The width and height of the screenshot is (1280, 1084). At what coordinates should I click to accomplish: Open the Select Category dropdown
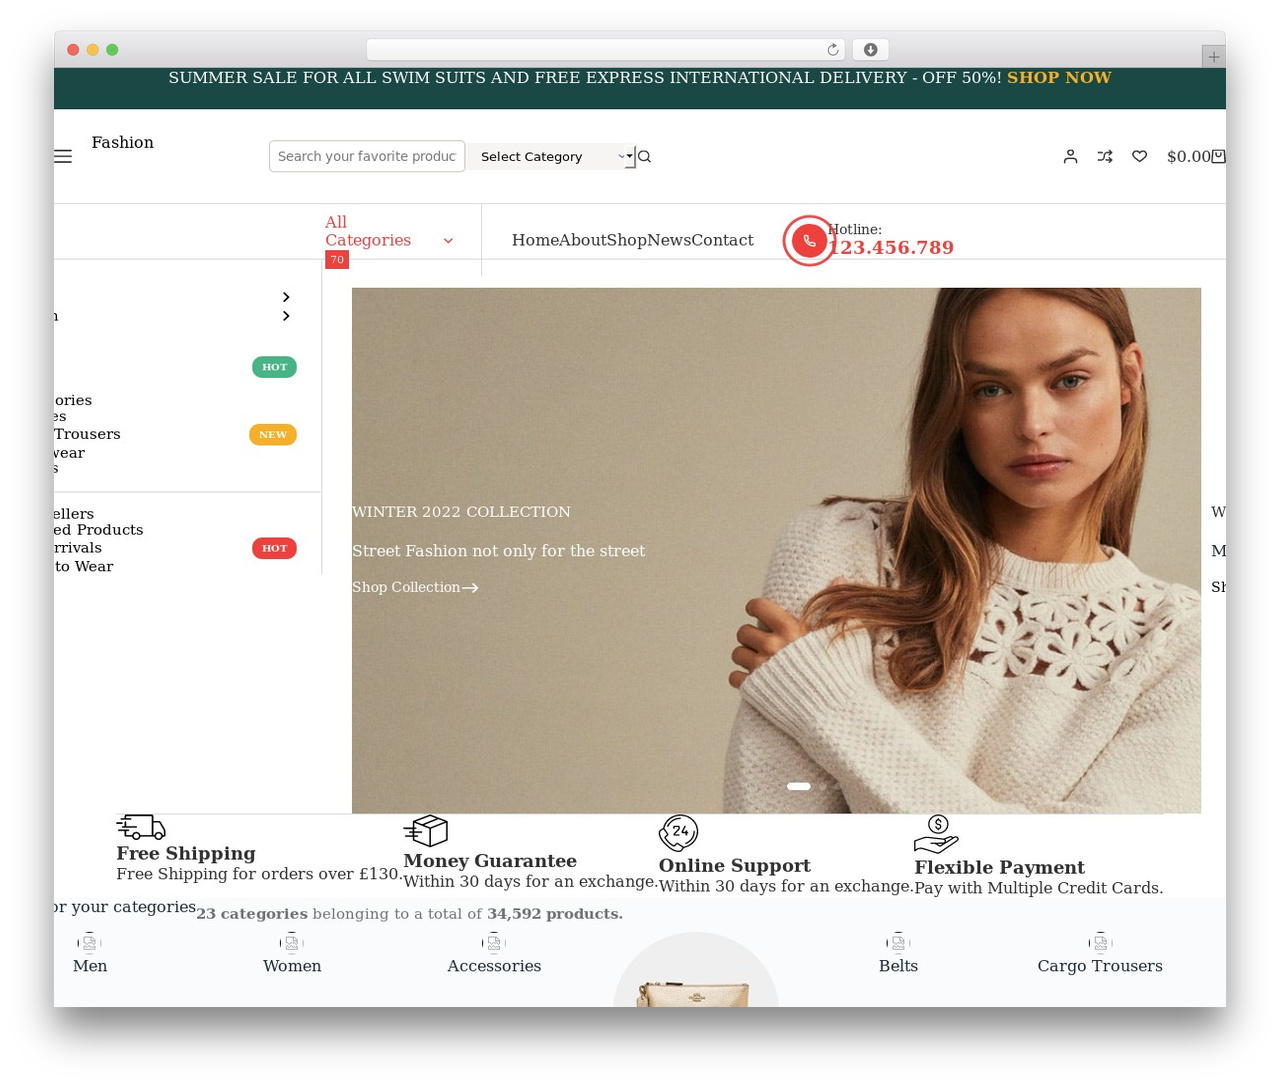pos(551,156)
